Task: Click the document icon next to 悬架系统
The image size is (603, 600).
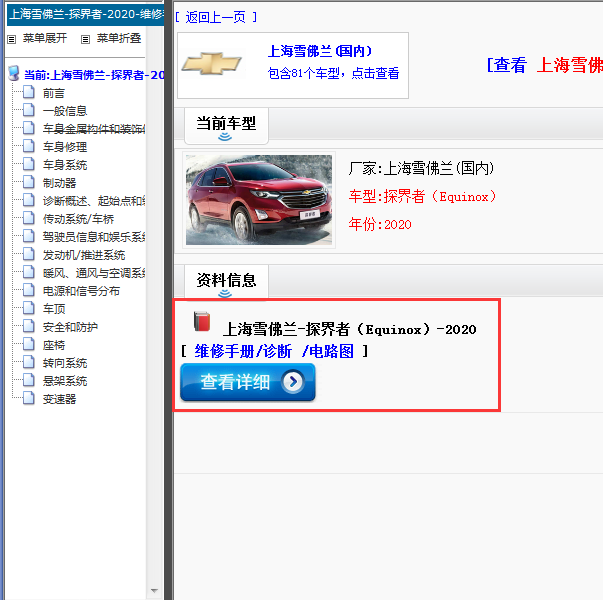Action: [29, 380]
